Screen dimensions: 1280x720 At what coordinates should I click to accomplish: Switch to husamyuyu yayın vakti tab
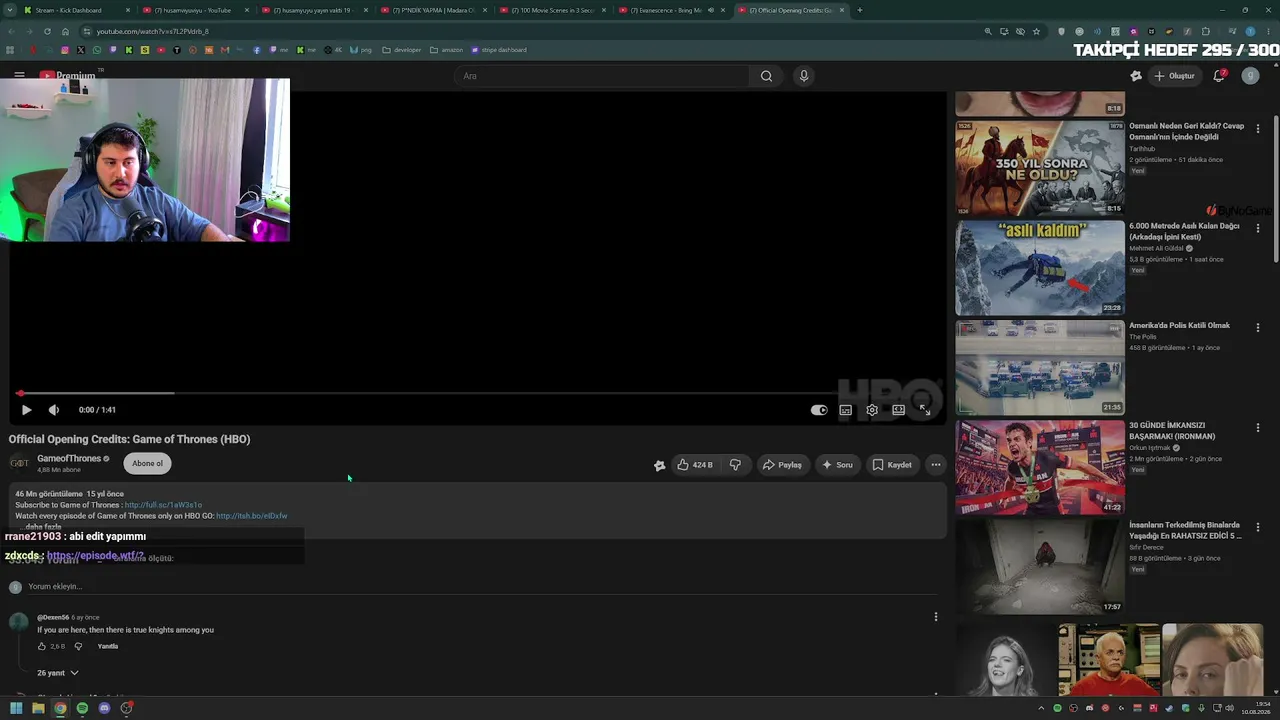pyautogui.click(x=313, y=10)
